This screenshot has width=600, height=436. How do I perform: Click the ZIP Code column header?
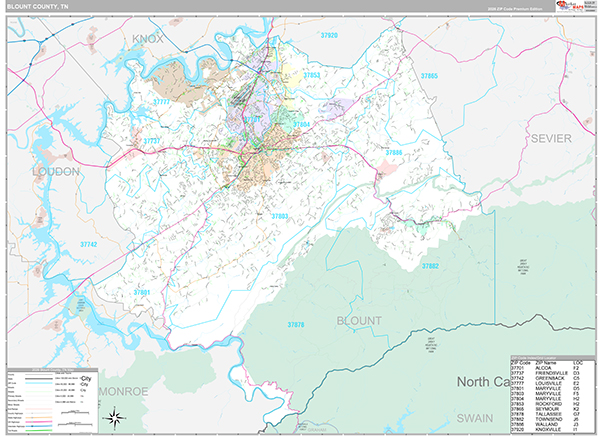520,363
